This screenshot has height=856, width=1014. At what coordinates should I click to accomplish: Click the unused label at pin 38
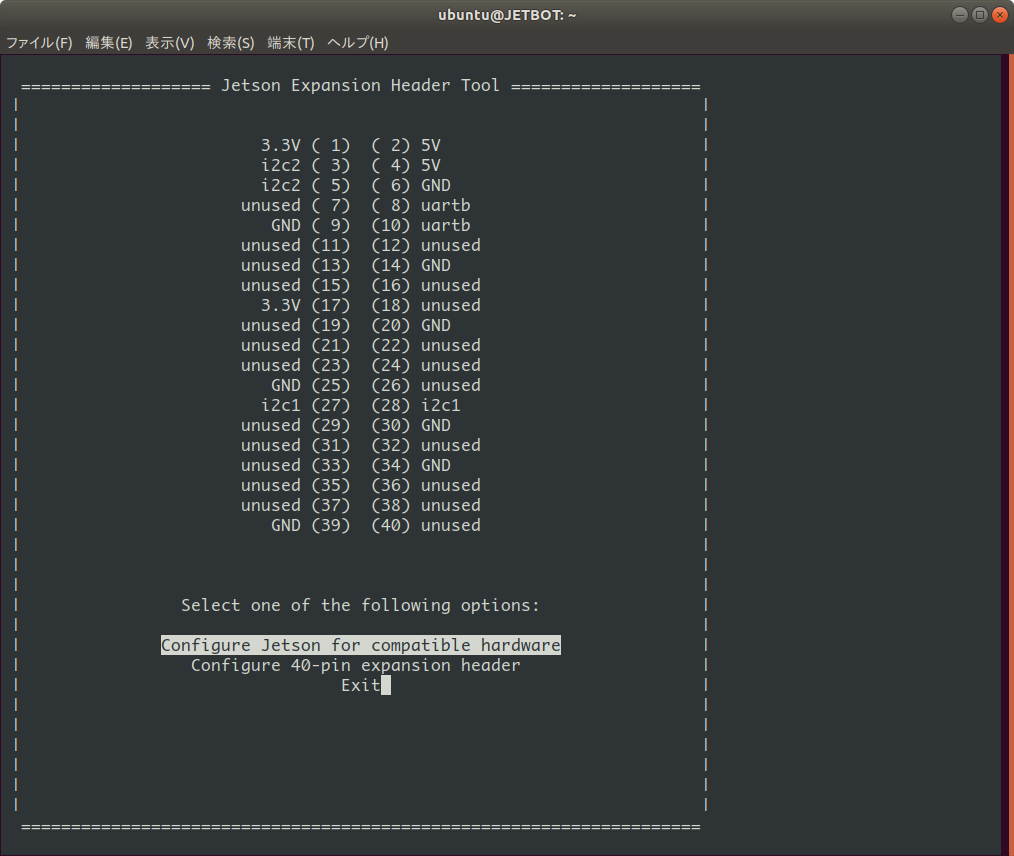click(451, 506)
